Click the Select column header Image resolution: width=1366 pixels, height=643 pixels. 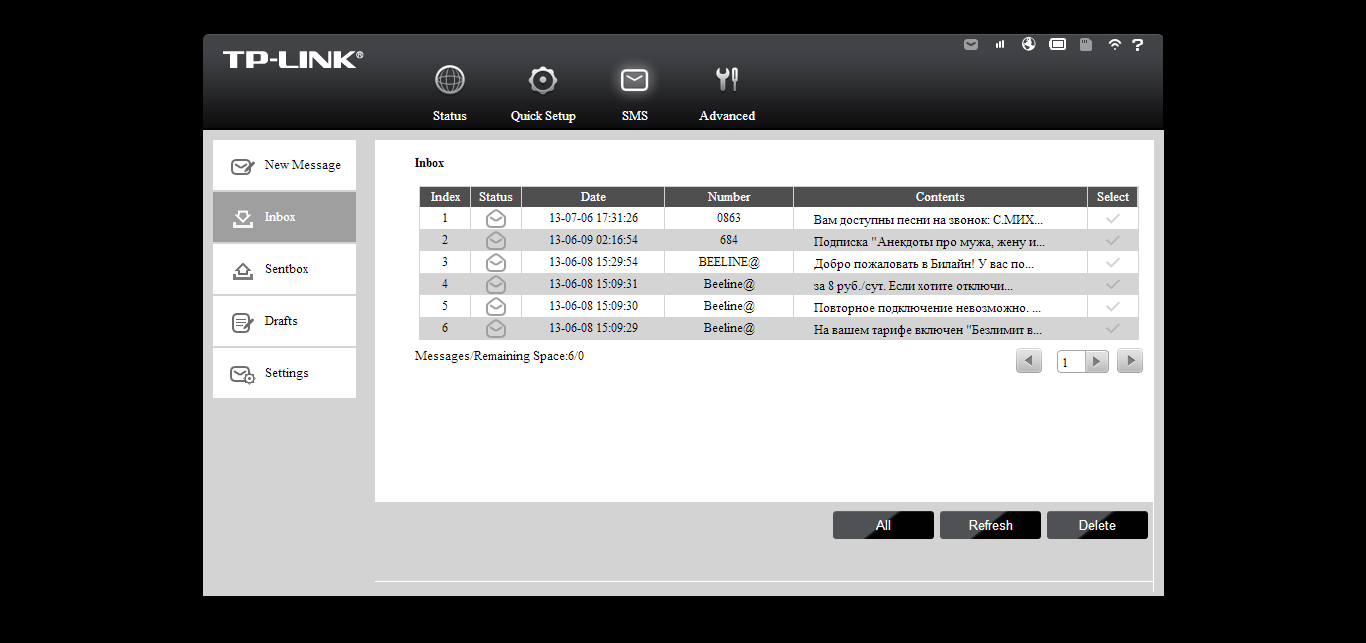click(x=1113, y=197)
